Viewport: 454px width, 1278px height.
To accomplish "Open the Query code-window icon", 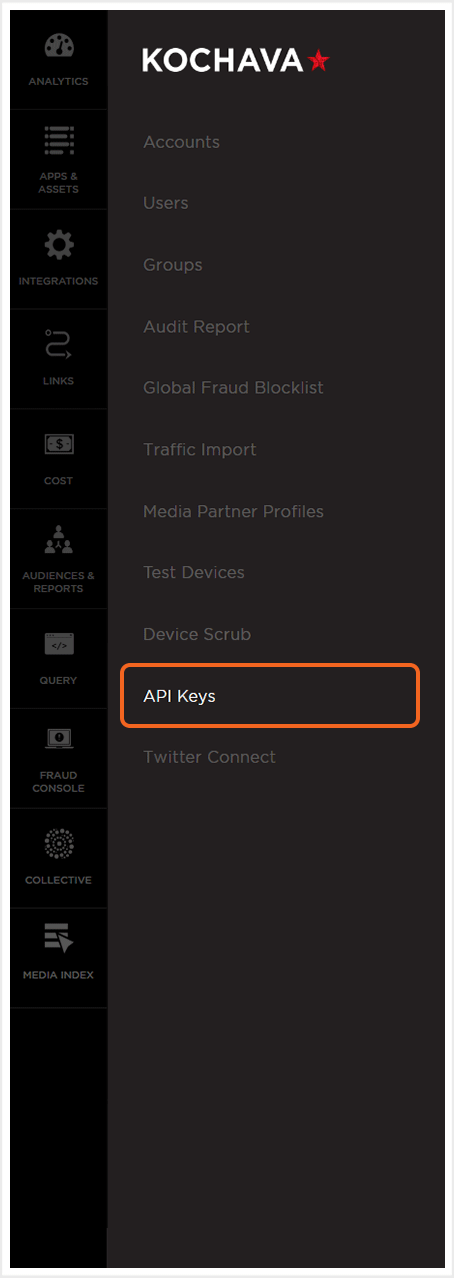I will pyautogui.click(x=59, y=644).
